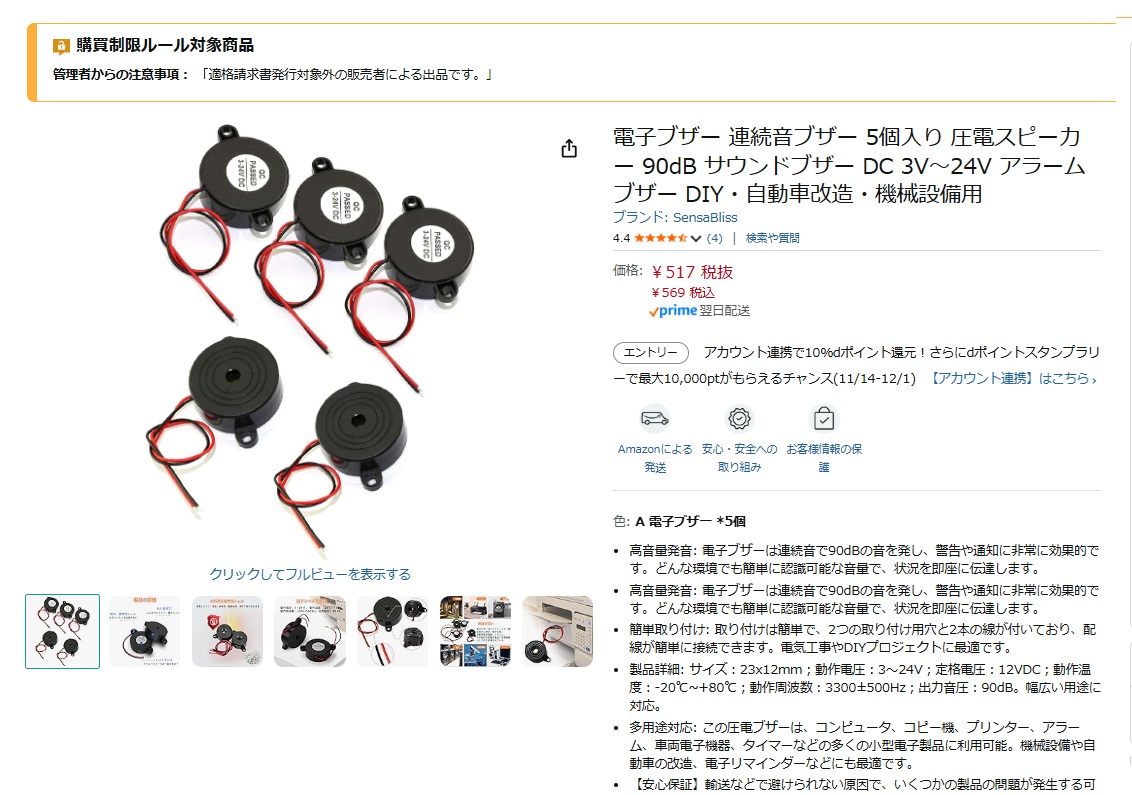Viewport: 1132px width, 795px height.
Task: Click the お客様情報の保護 shopping bag icon
Action: [824, 418]
